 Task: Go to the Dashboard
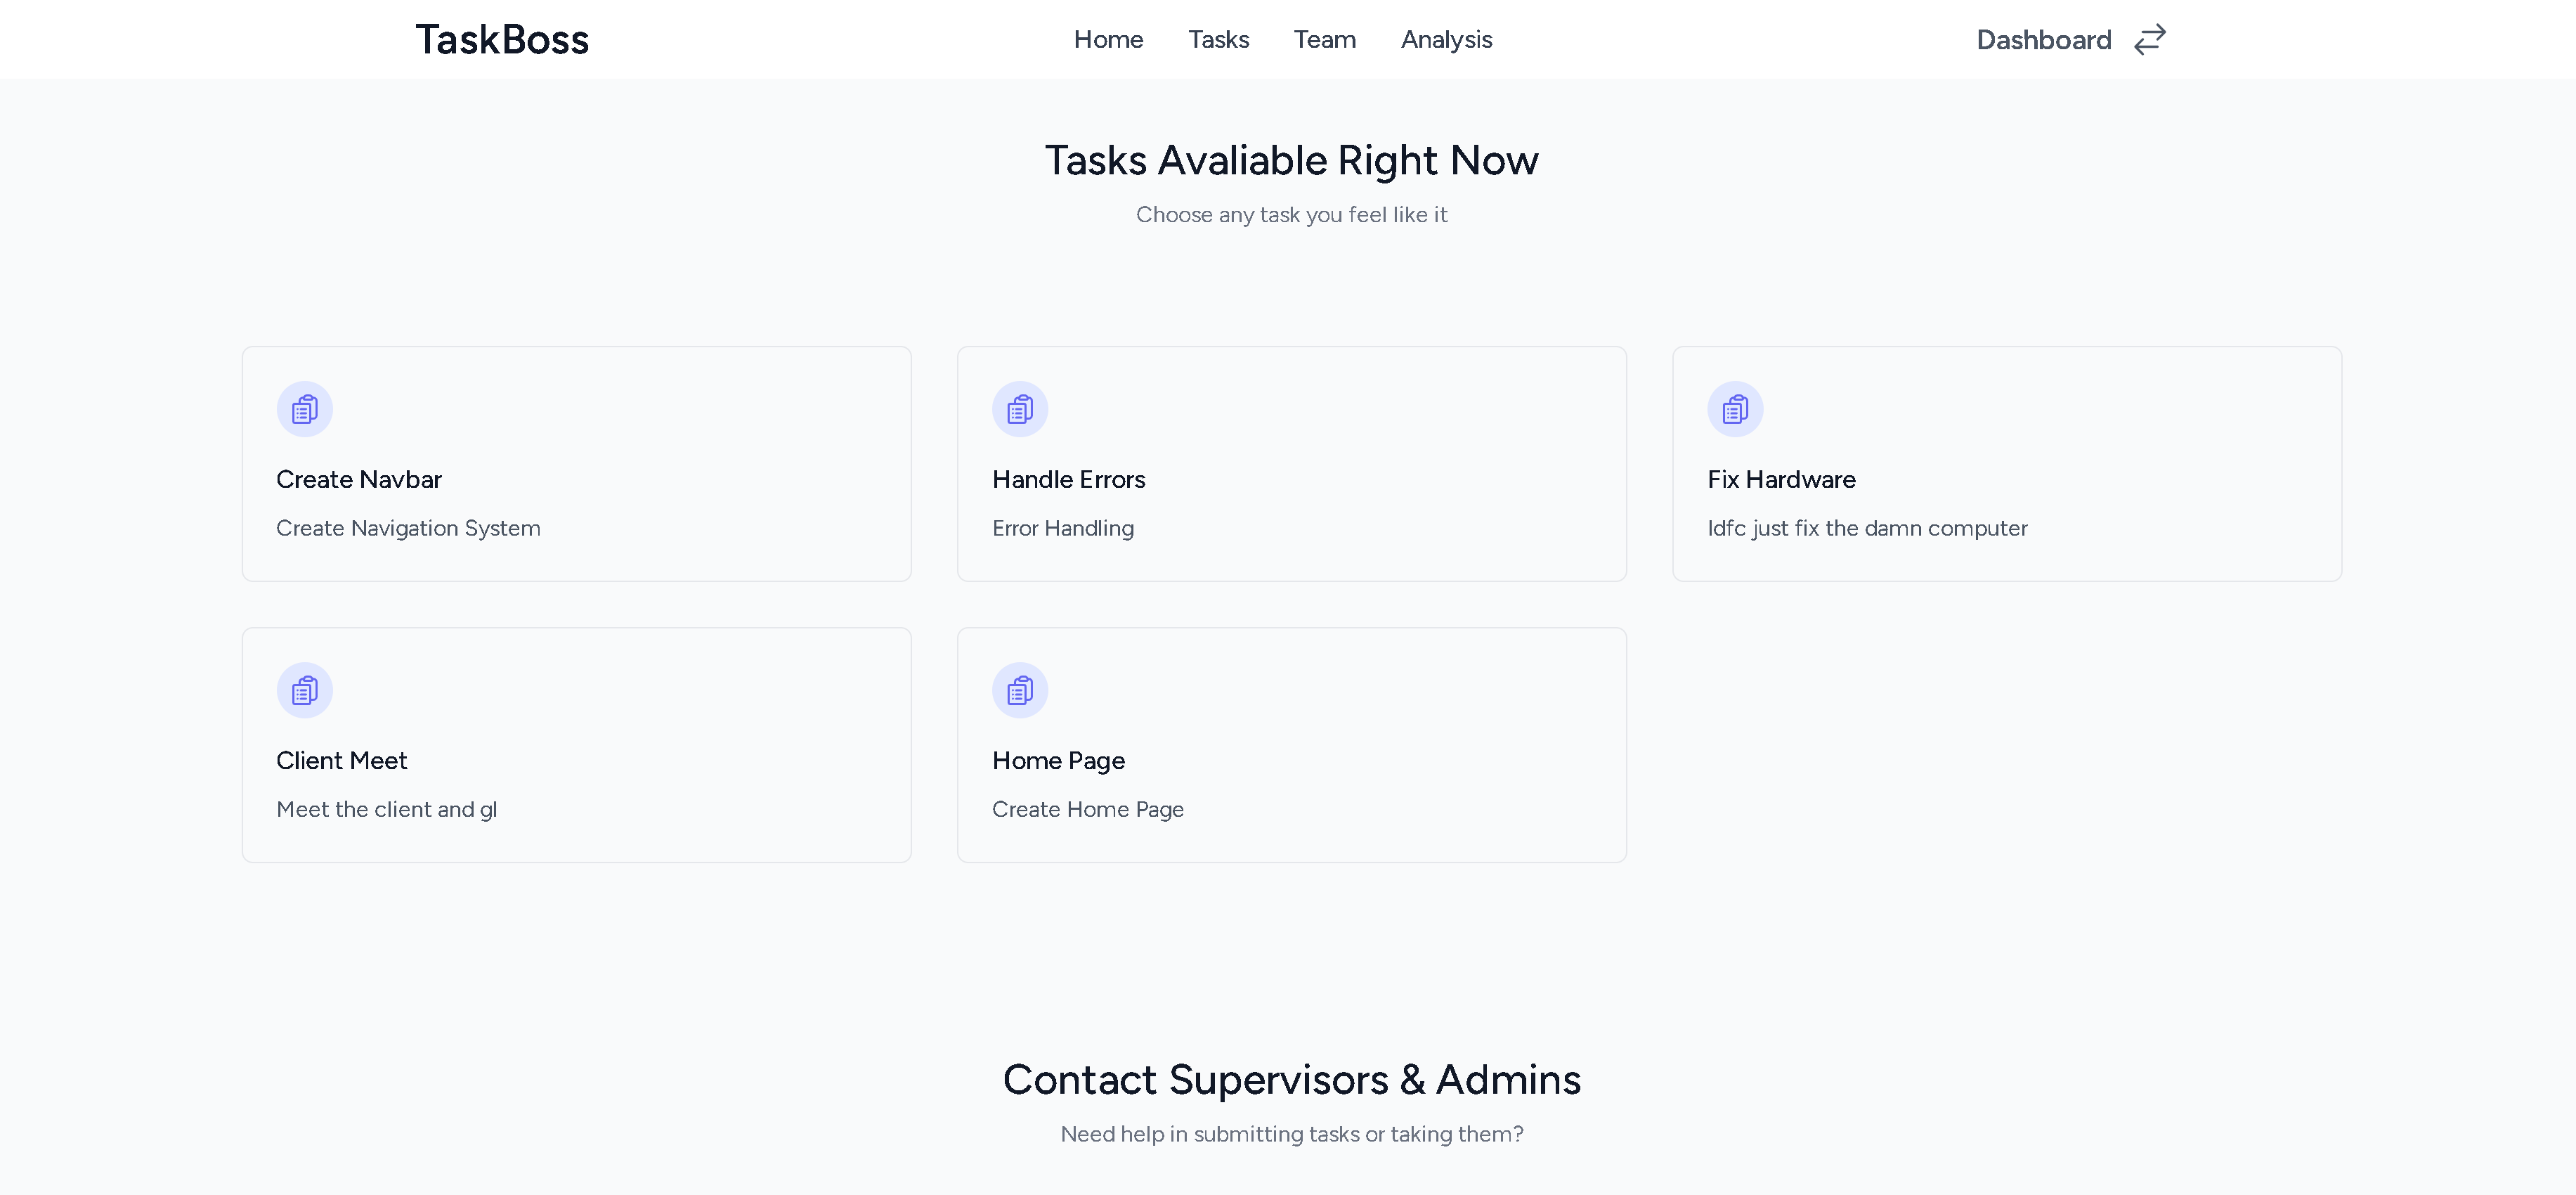2043,39
